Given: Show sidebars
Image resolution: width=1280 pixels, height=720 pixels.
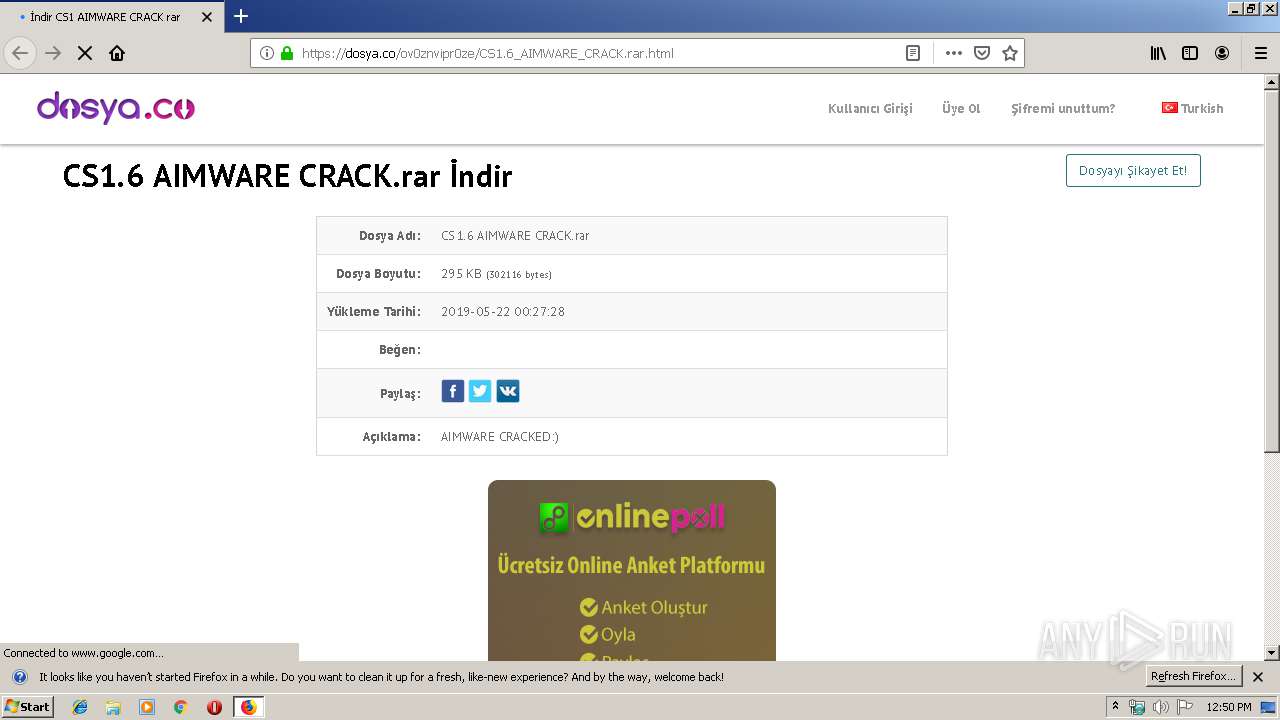Looking at the screenshot, I should click(1190, 53).
